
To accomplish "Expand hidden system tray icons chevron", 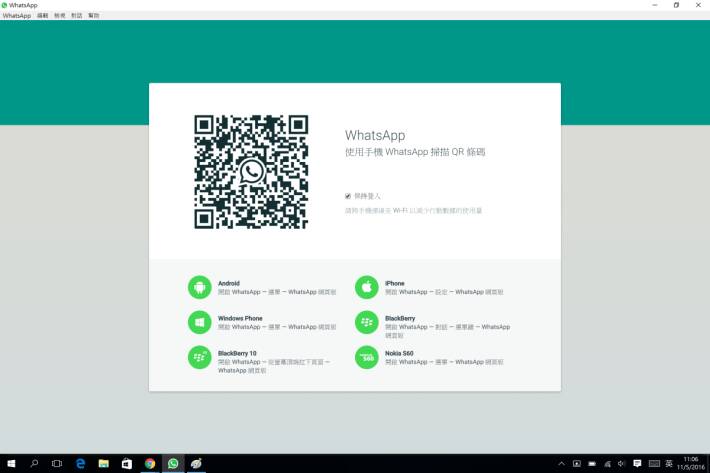I will 561,463.
